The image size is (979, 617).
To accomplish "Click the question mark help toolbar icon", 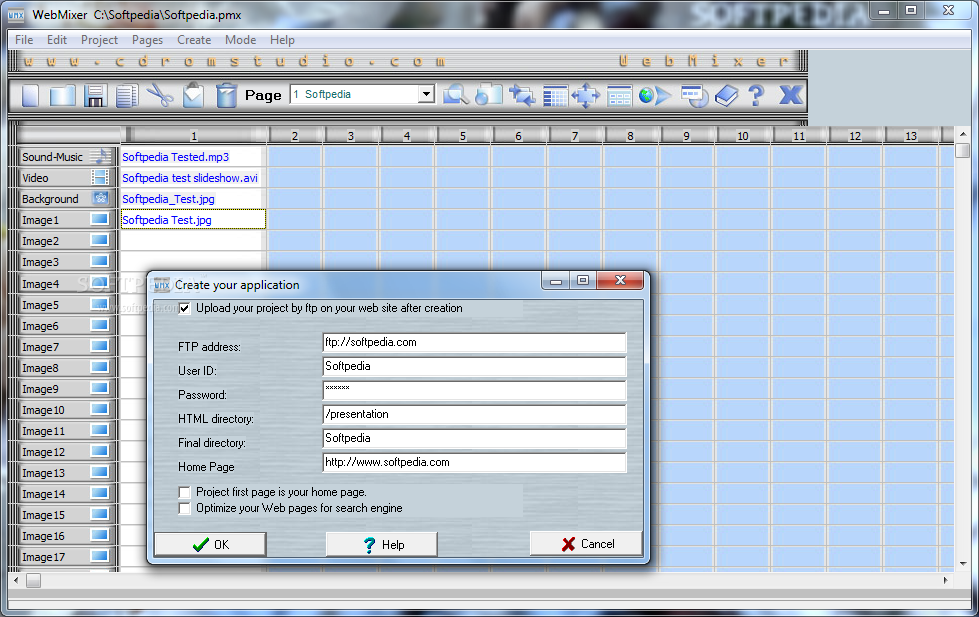I will tap(756, 96).
